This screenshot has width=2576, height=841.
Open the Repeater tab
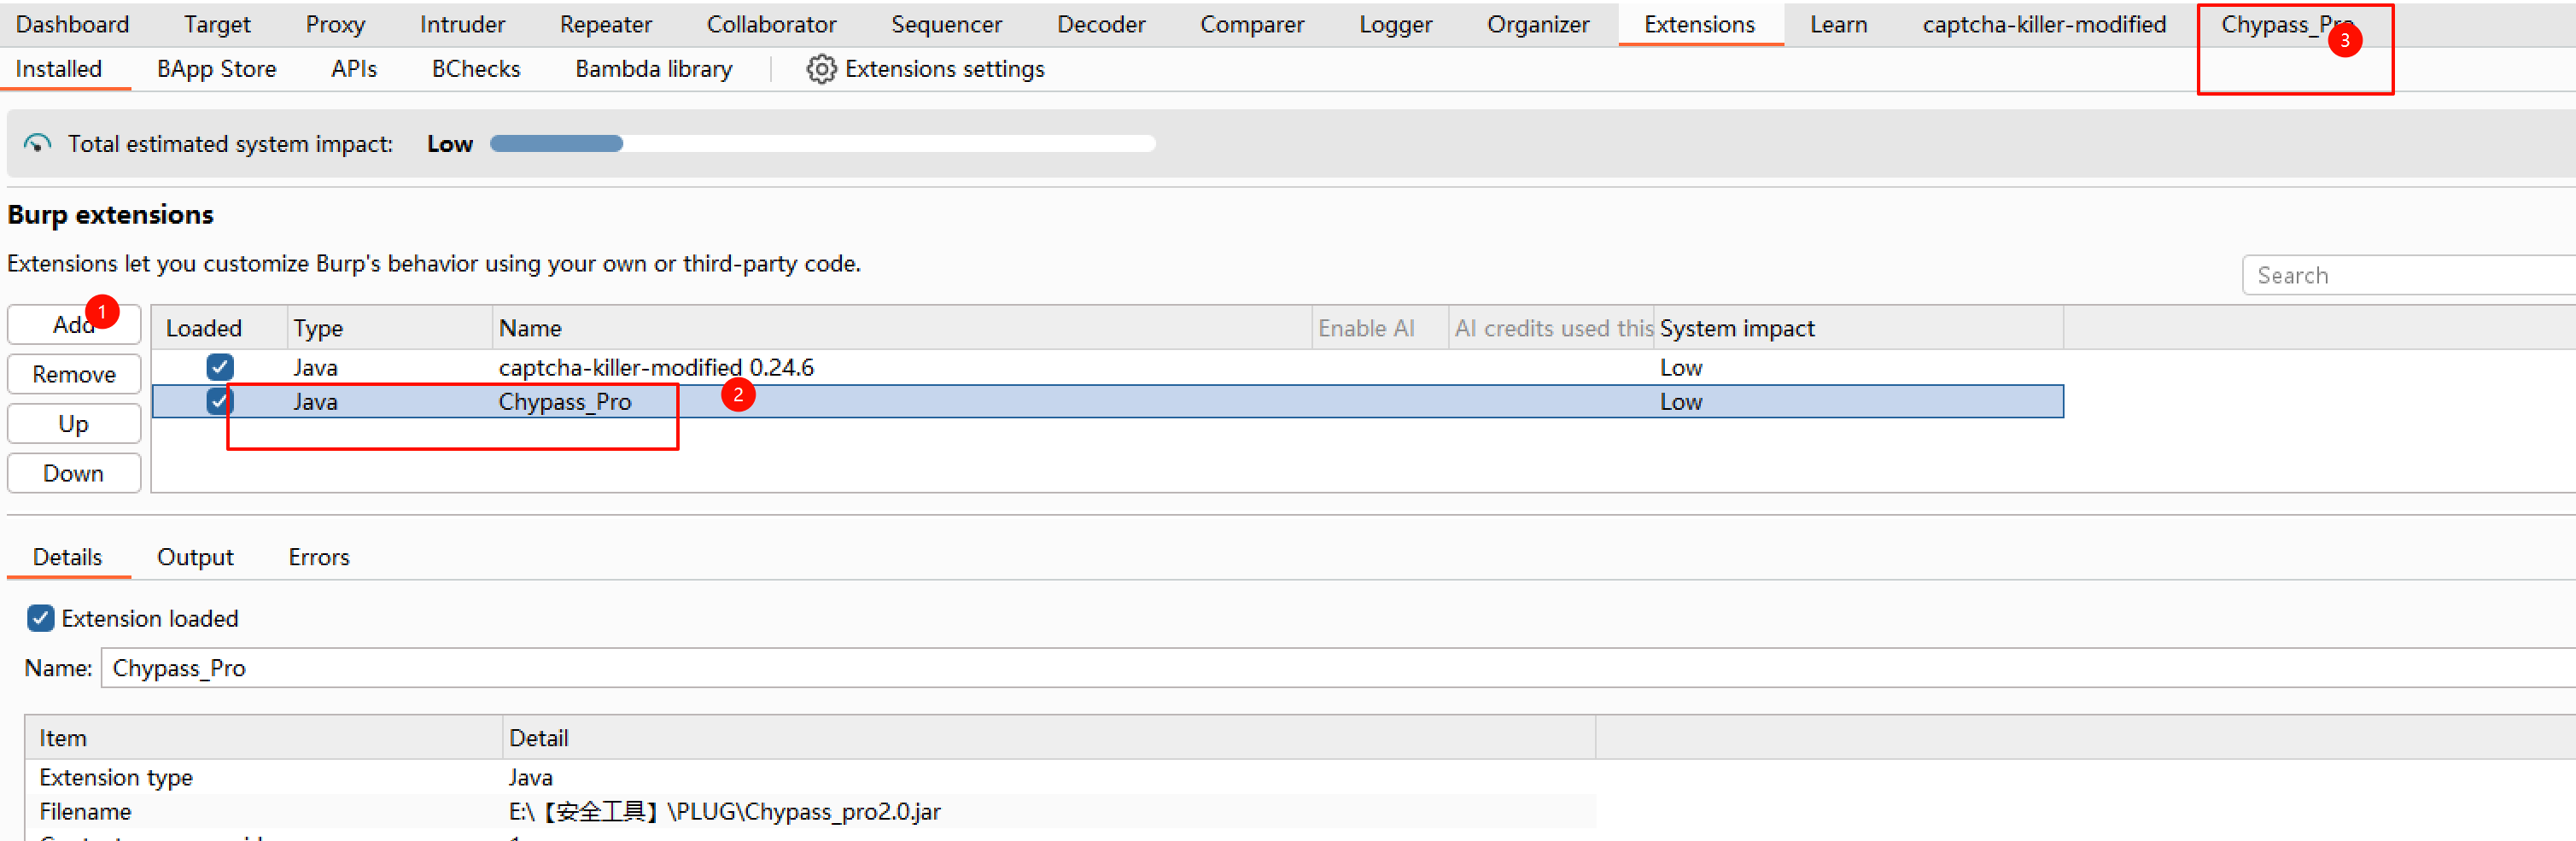pyautogui.click(x=605, y=24)
